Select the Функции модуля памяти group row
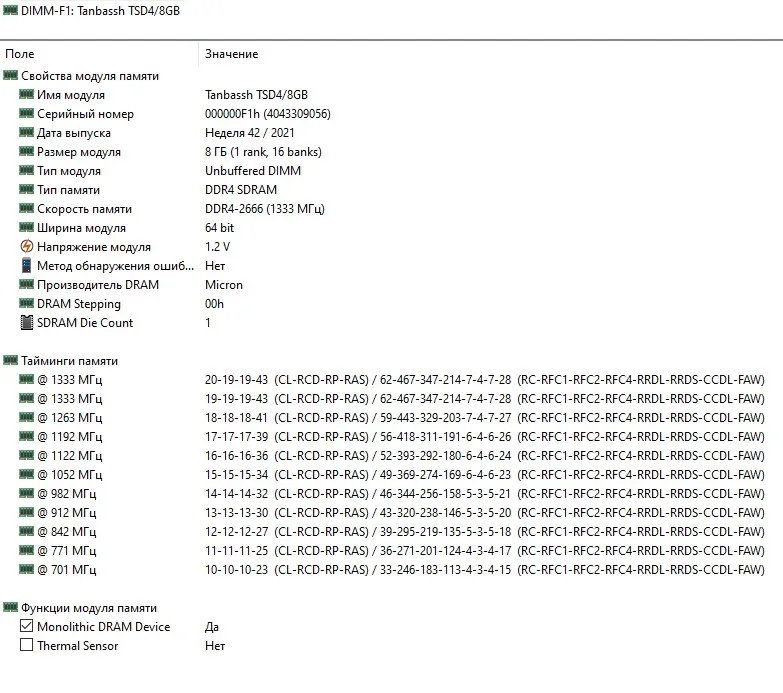This screenshot has height=693, width=783. (392, 608)
